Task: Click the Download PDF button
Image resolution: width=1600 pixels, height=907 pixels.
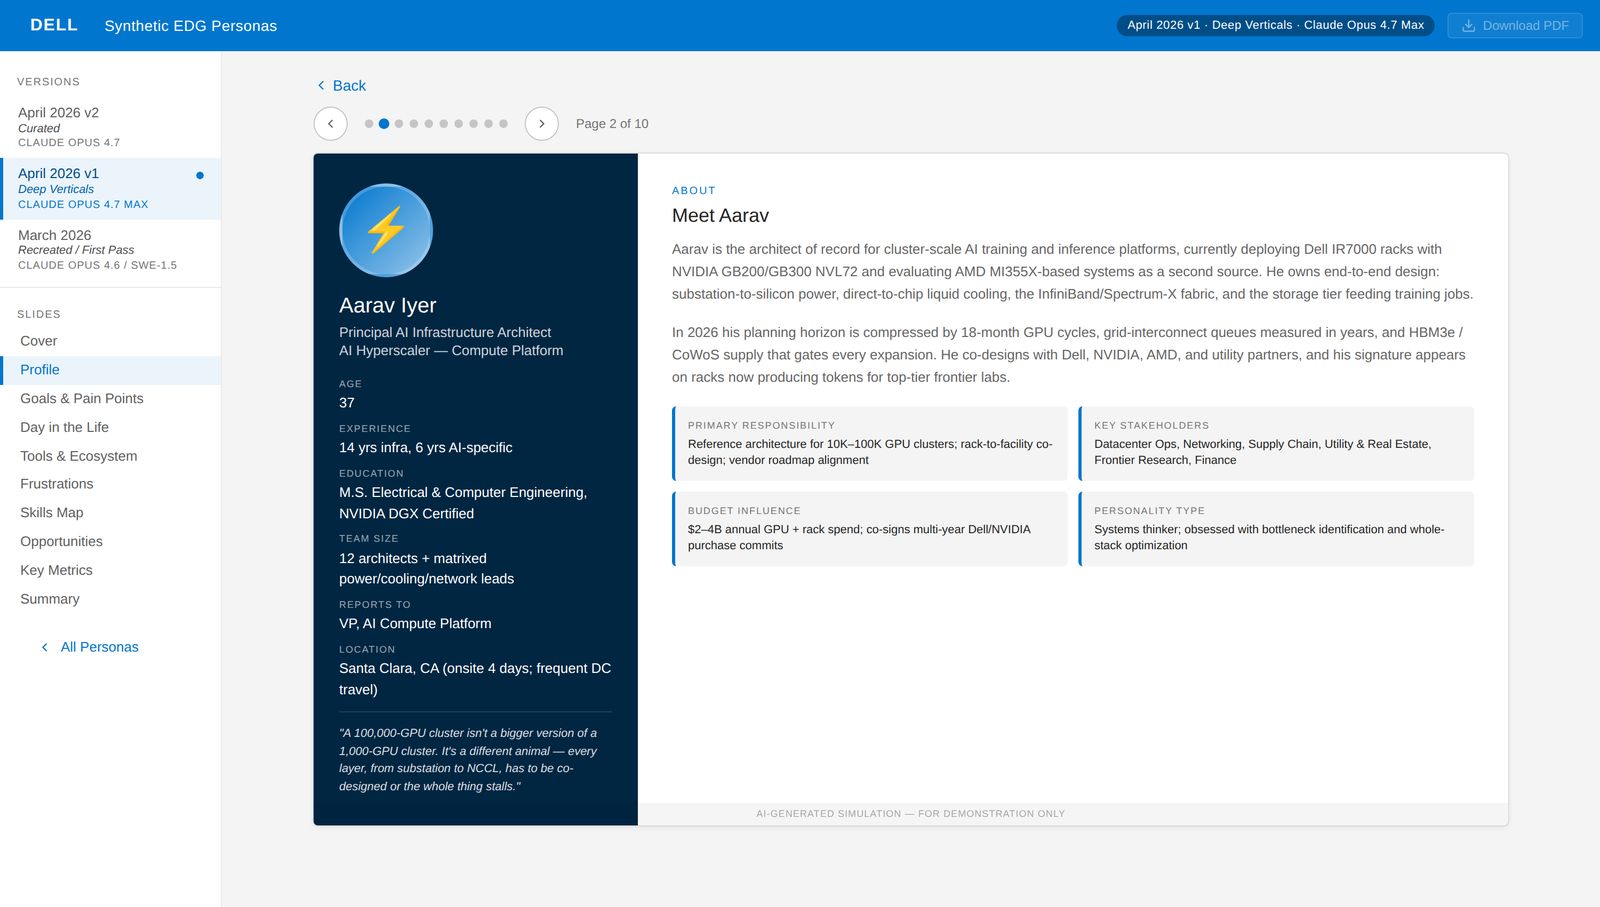Action: [x=1514, y=26]
